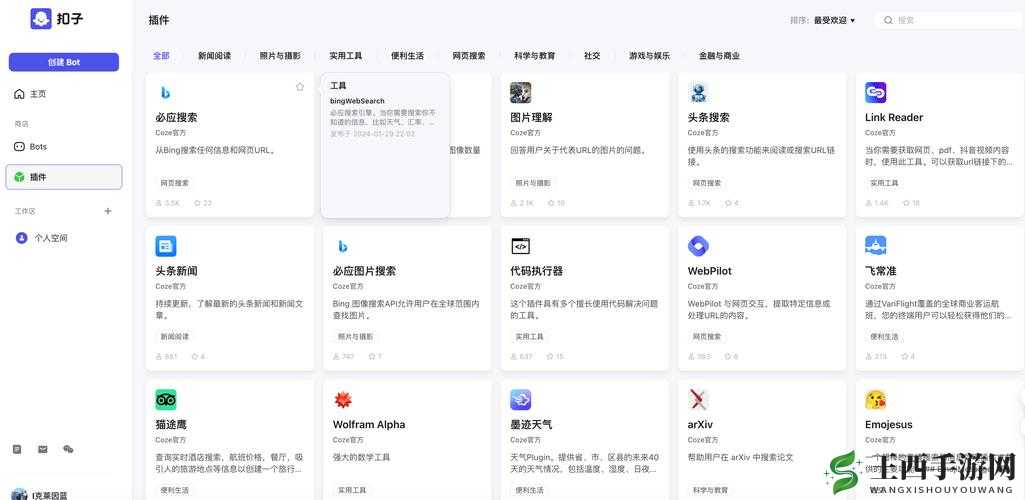Switch to the 照片与摄影 tab
Viewport: 1025px width, 500px height.
(x=280, y=56)
